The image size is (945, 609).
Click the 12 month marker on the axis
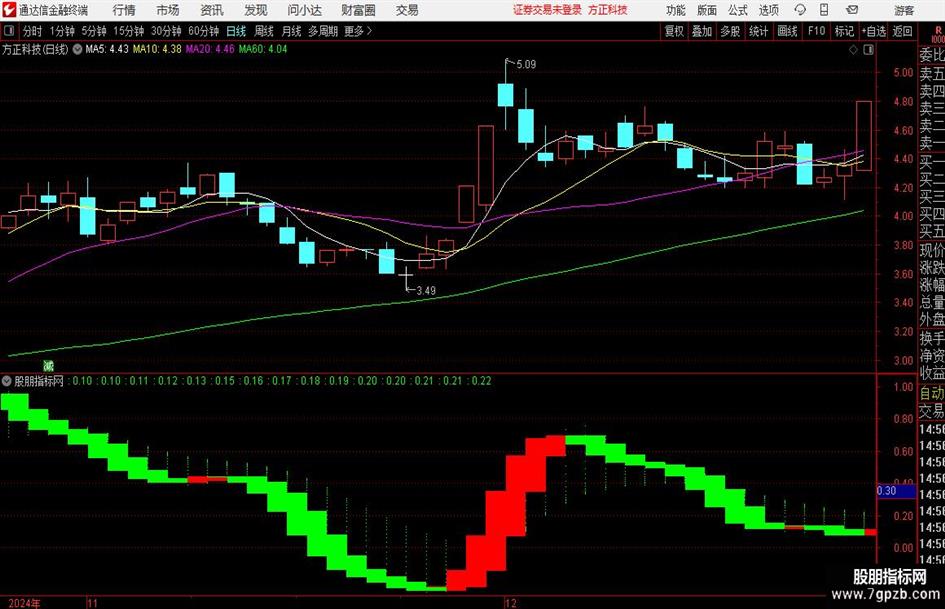[510, 603]
